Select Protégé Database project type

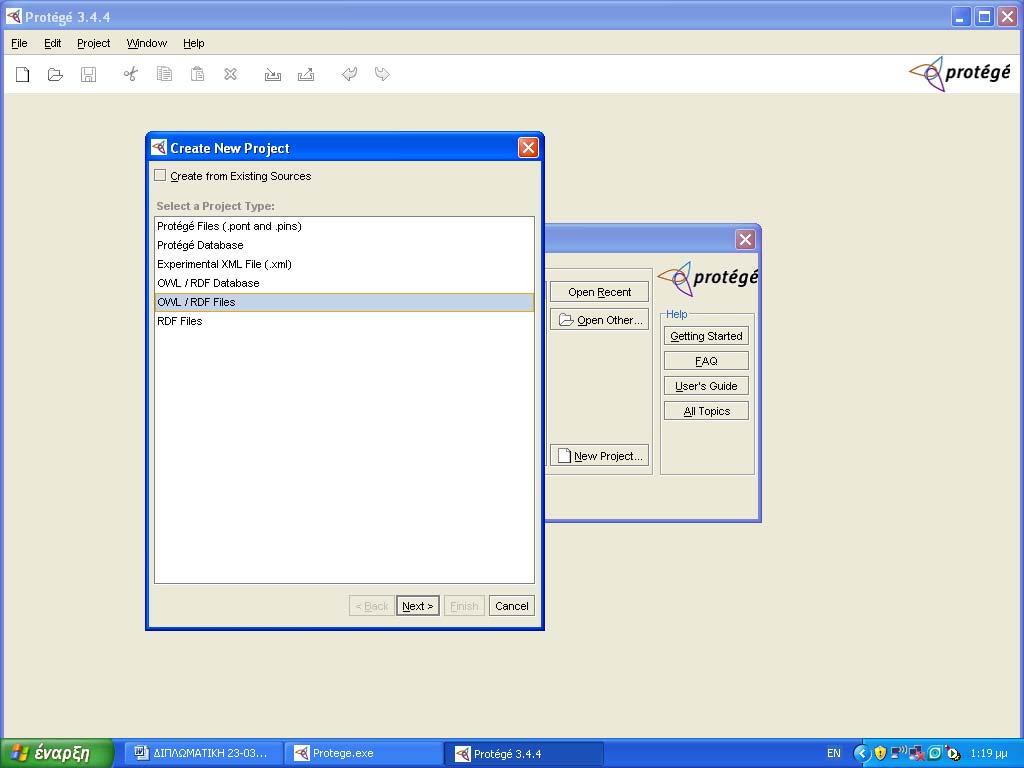(x=344, y=245)
